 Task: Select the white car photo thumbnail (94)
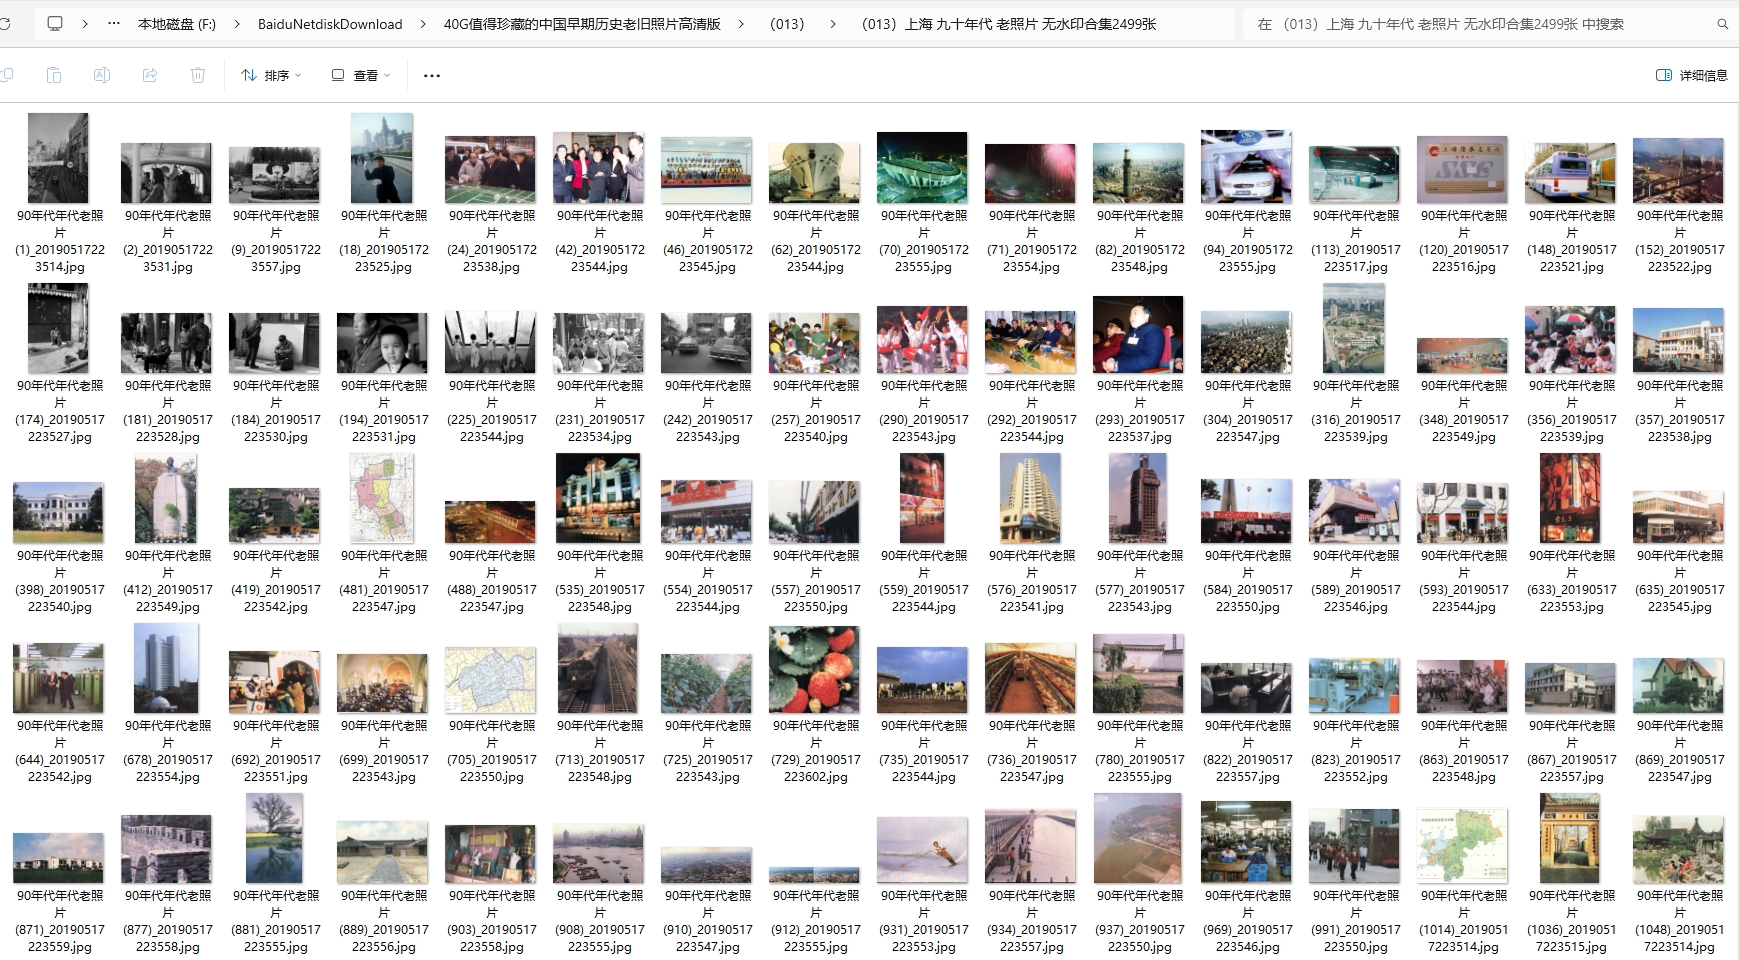click(x=1247, y=167)
